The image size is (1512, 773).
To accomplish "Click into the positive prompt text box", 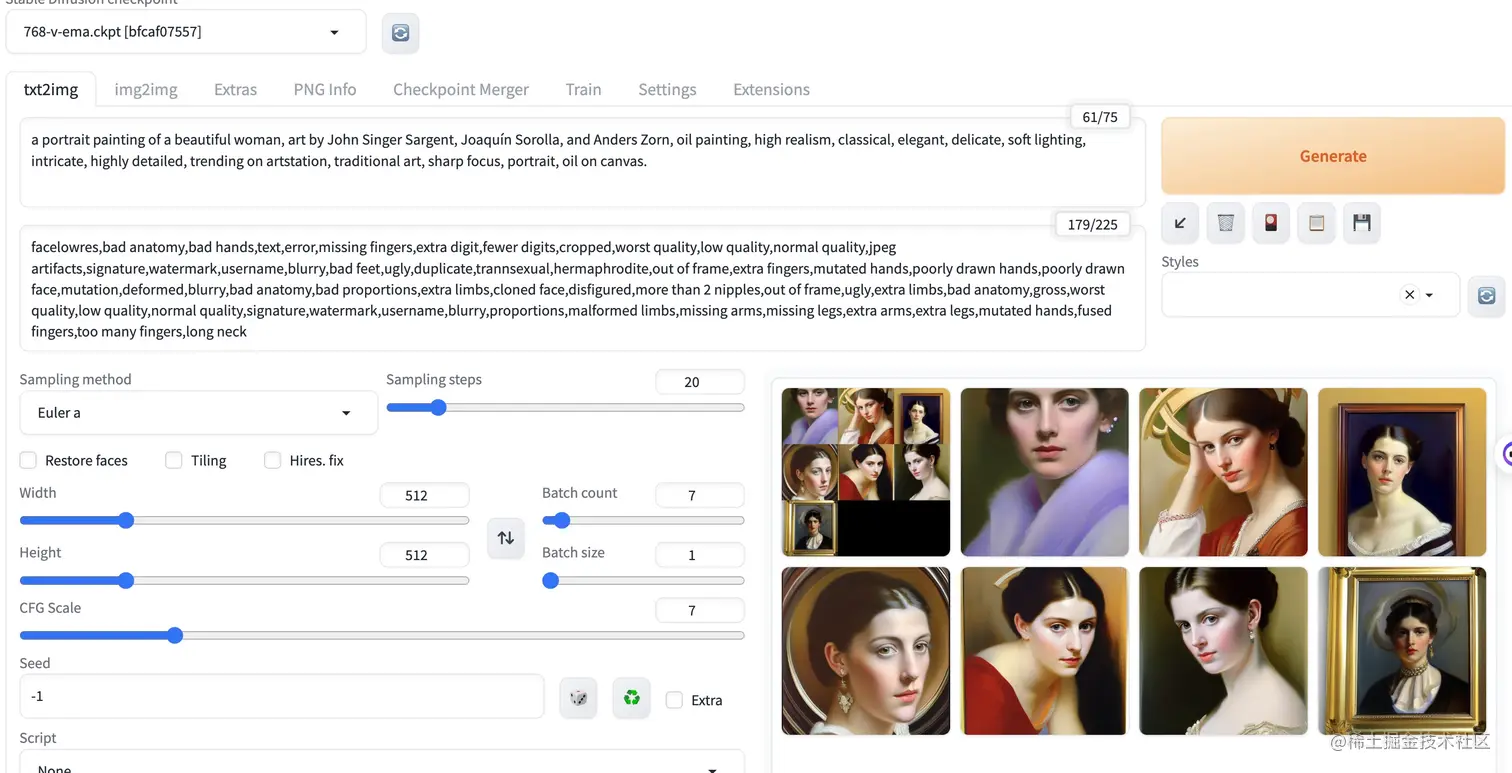I will point(582,163).
